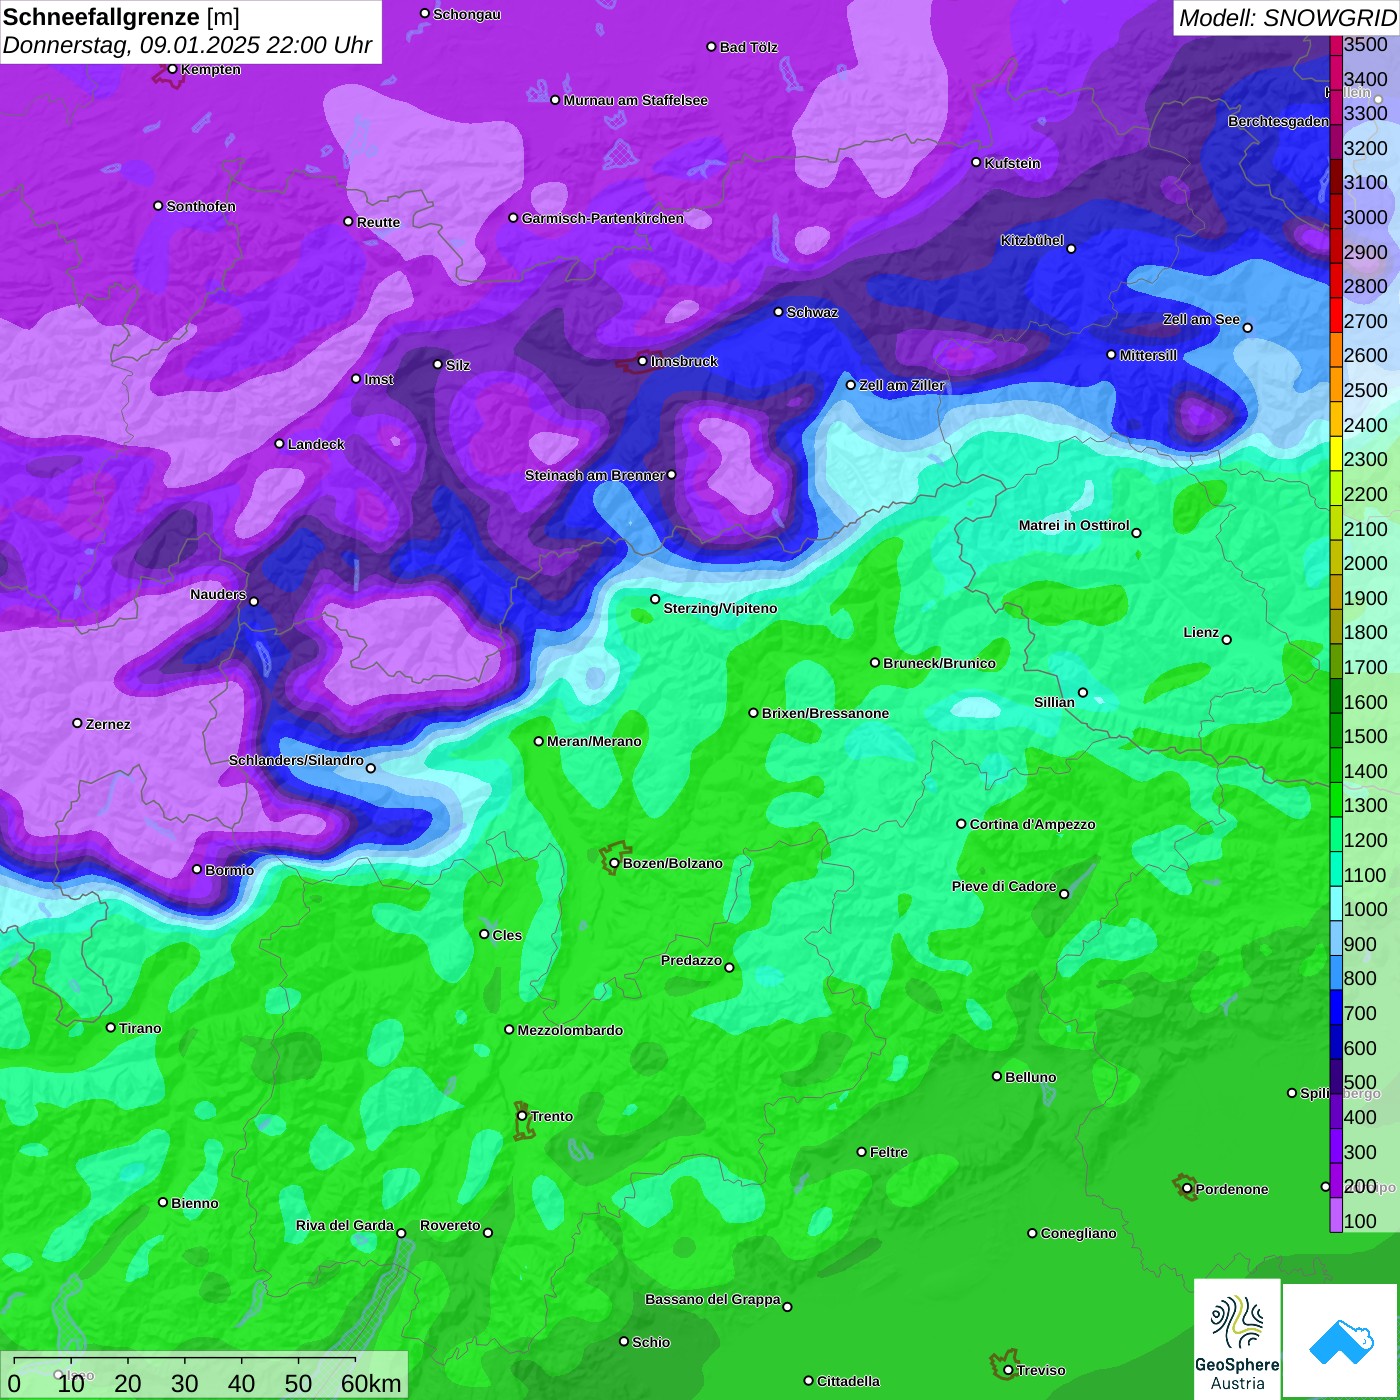Select the Cittadella marker
Screen dimensions: 1400x1400
[808, 1381]
